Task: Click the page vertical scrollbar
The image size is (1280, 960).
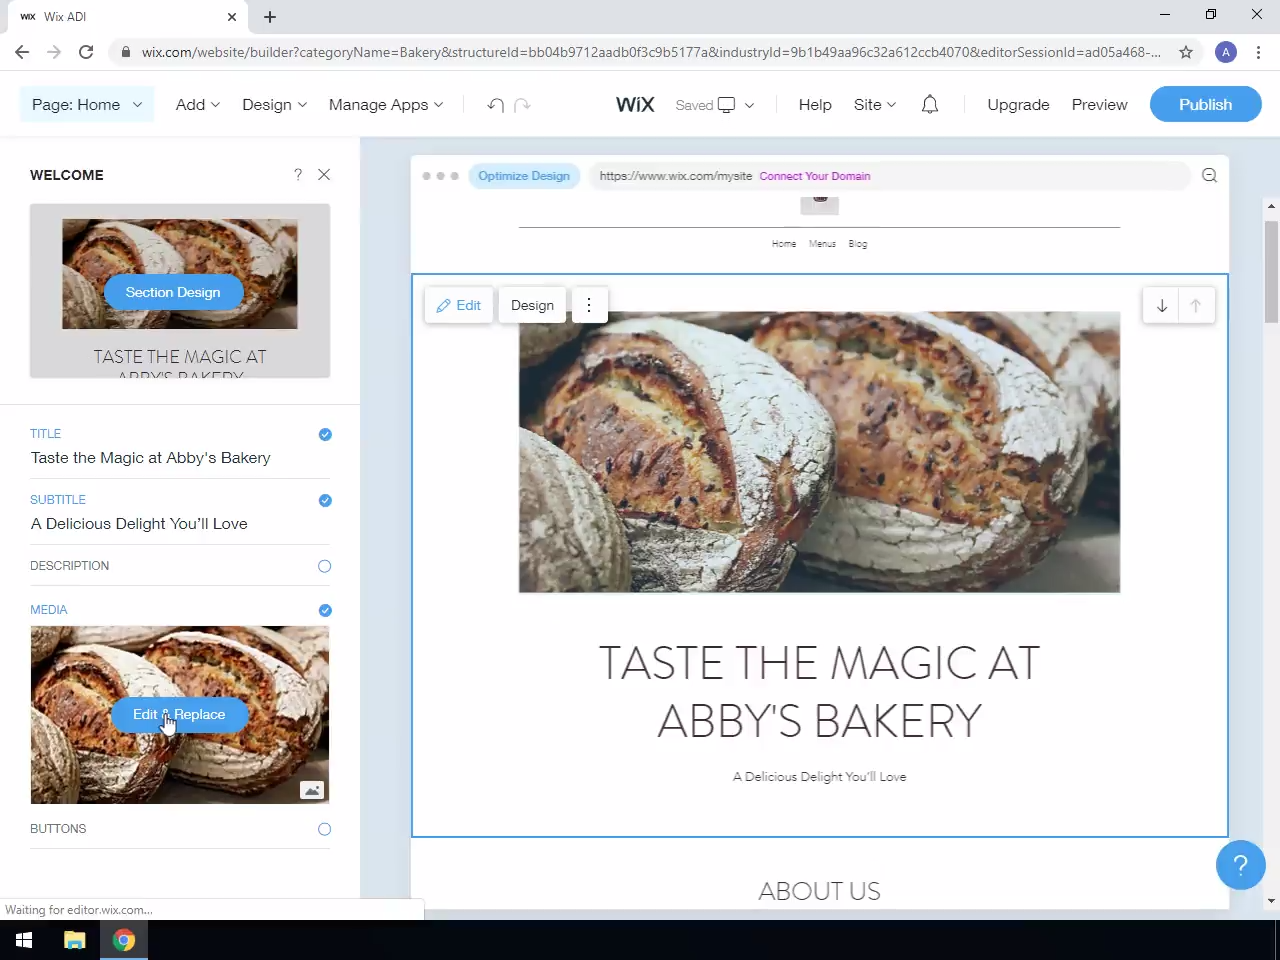Action: tap(1271, 272)
